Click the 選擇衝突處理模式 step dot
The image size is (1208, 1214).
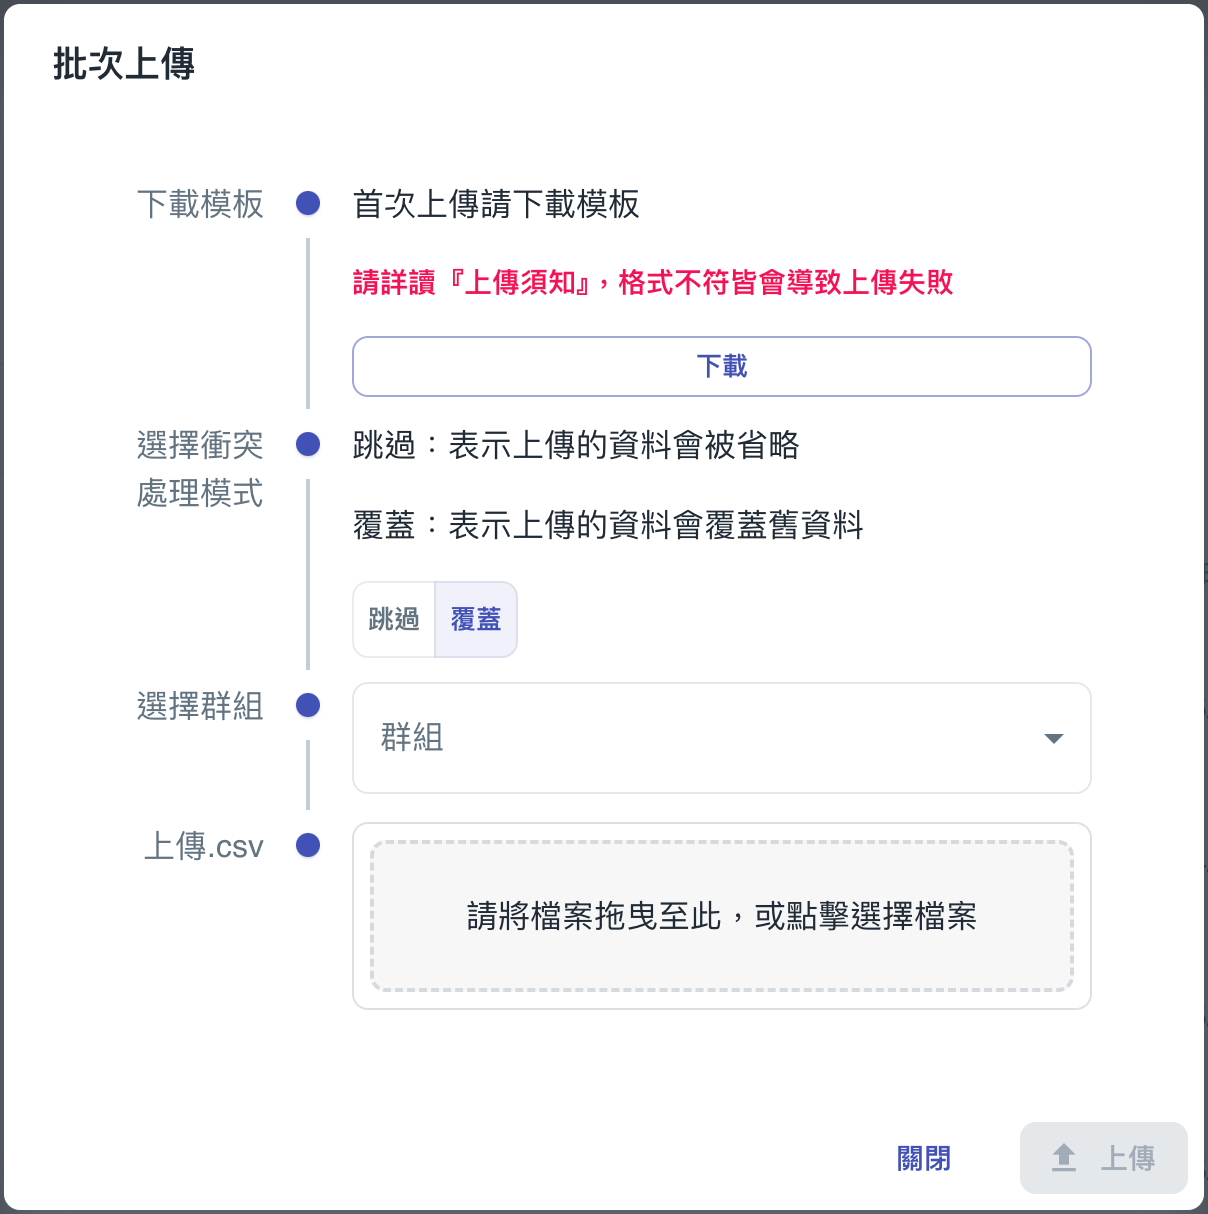(x=307, y=444)
